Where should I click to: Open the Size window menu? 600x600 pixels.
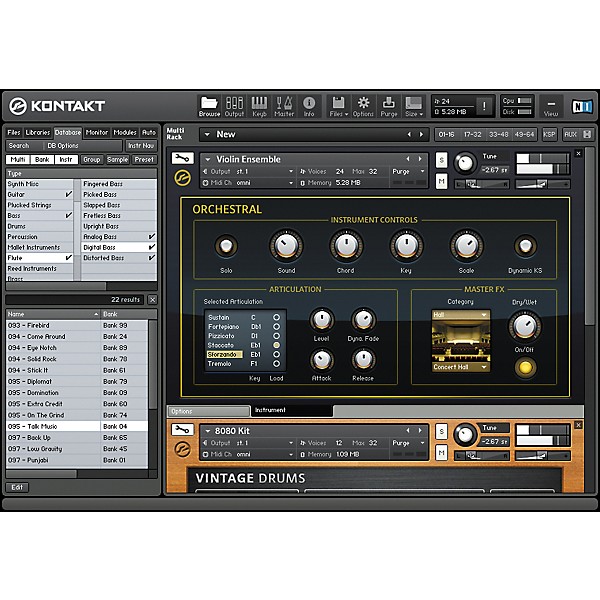tap(414, 106)
